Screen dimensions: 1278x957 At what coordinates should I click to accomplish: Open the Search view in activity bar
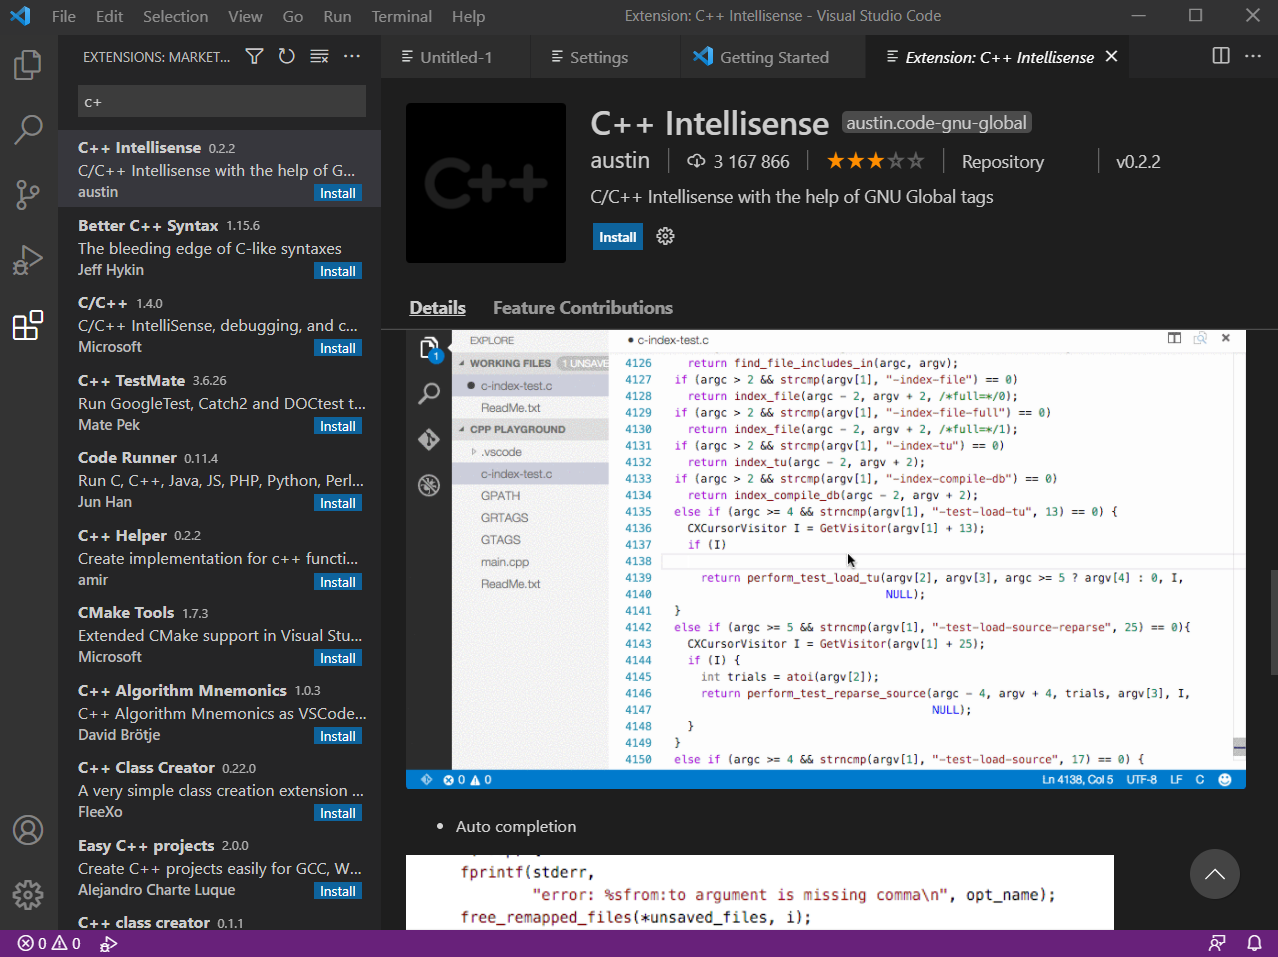pyautogui.click(x=28, y=128)
